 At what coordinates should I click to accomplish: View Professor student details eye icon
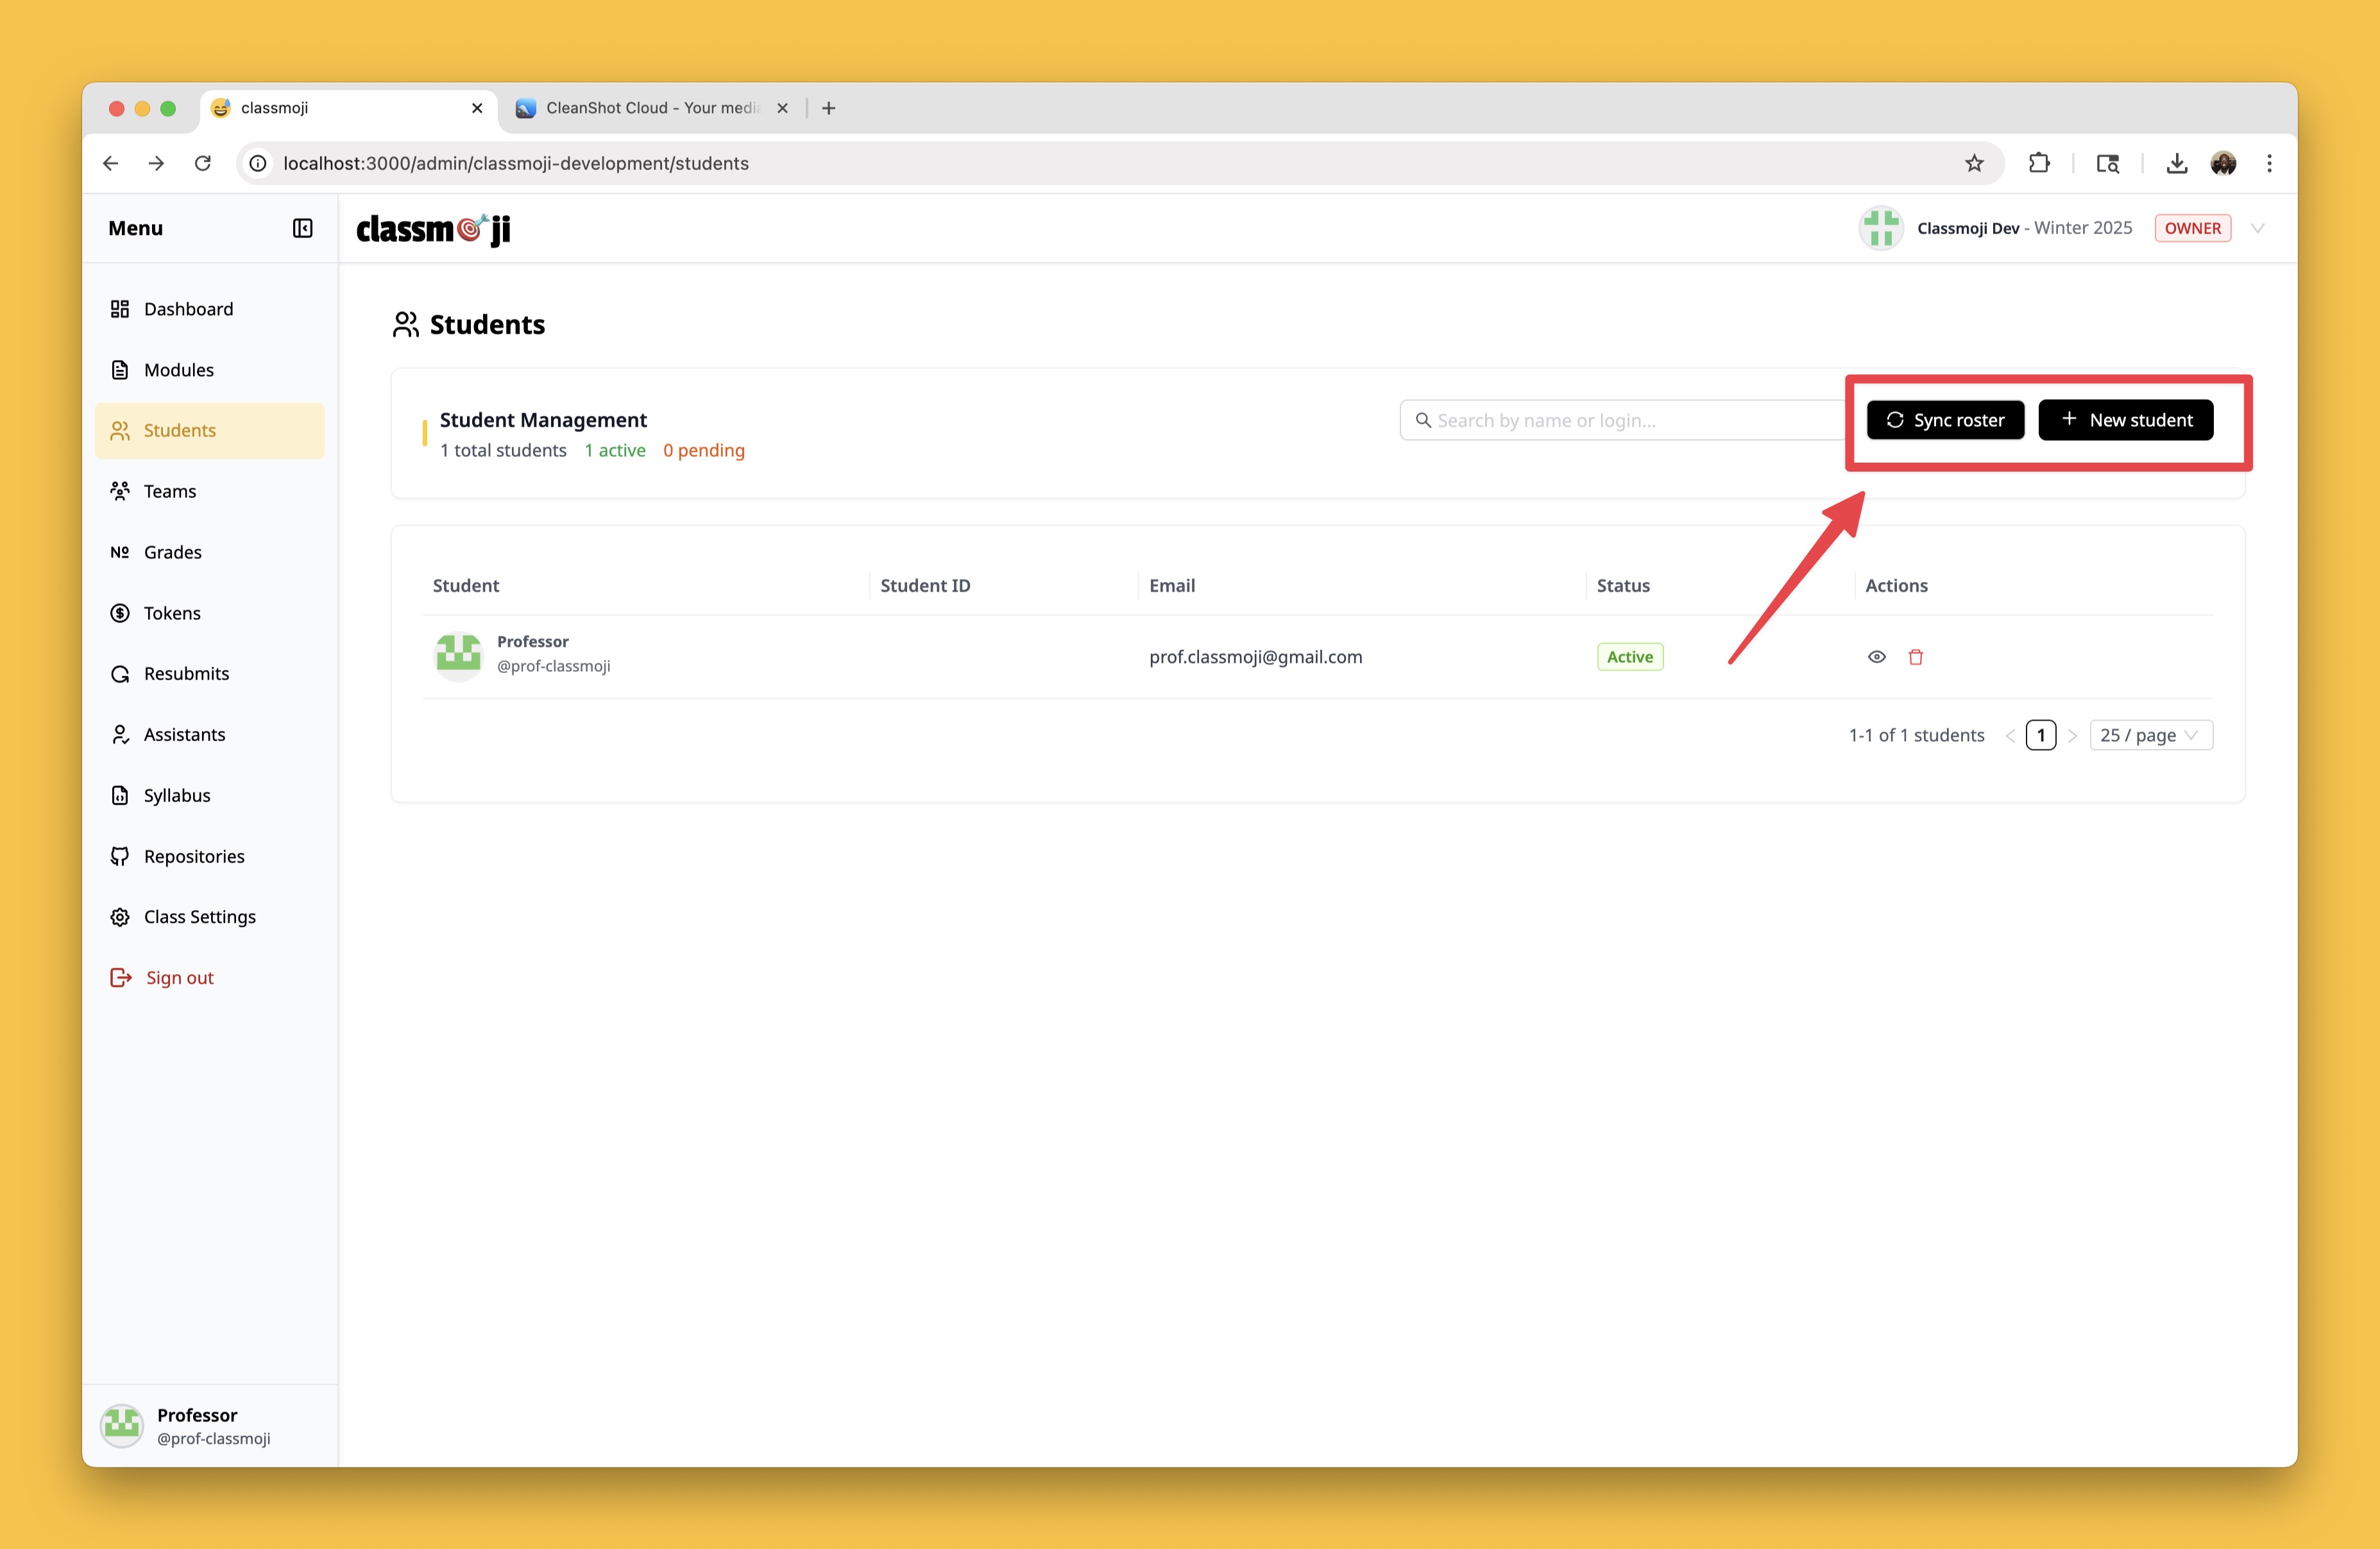click(x=1877, y=657)
